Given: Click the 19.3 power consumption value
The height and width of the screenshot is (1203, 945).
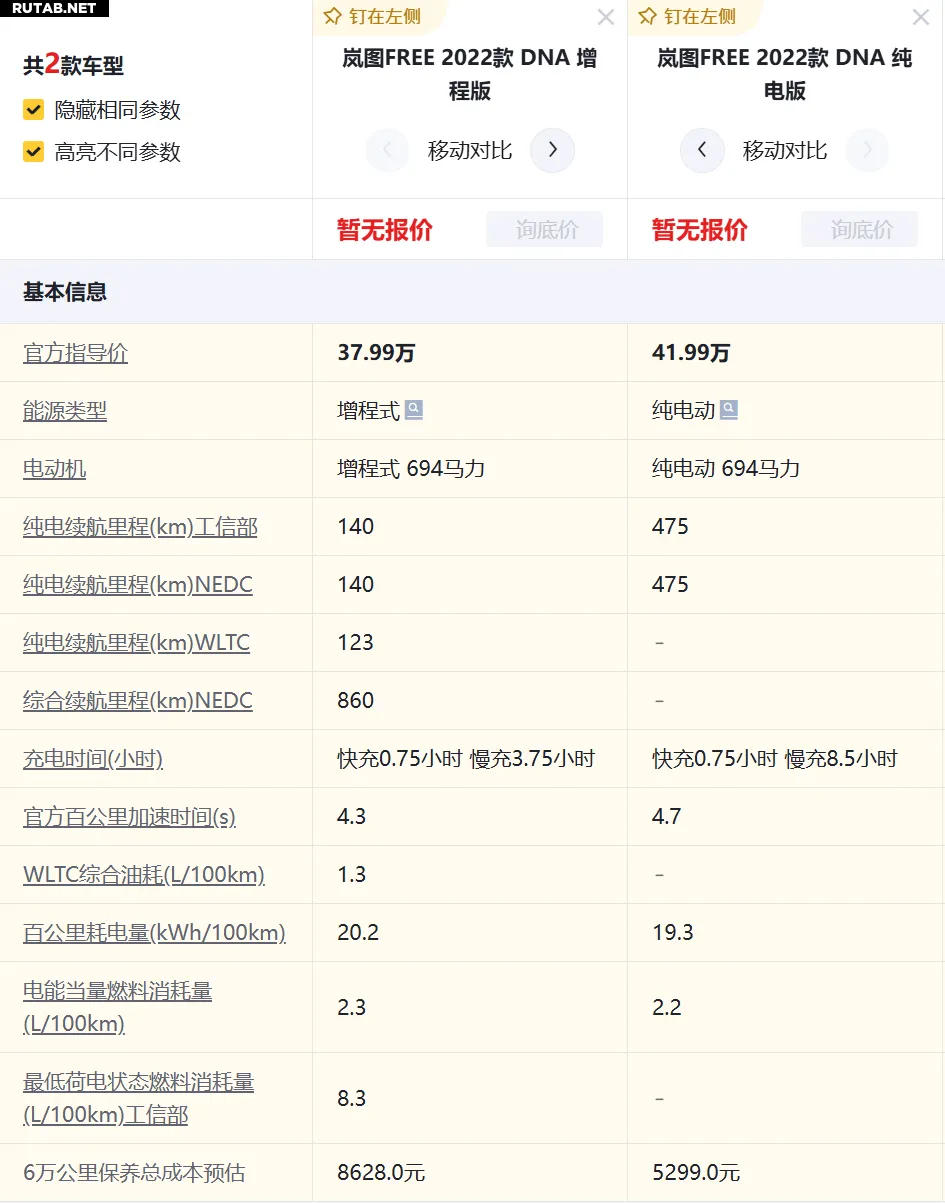Looking at the screenshot, I should click(673, 933).
